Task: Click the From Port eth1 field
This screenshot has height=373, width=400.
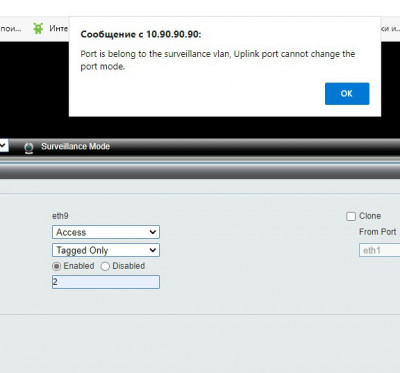Action: (379, 250)
